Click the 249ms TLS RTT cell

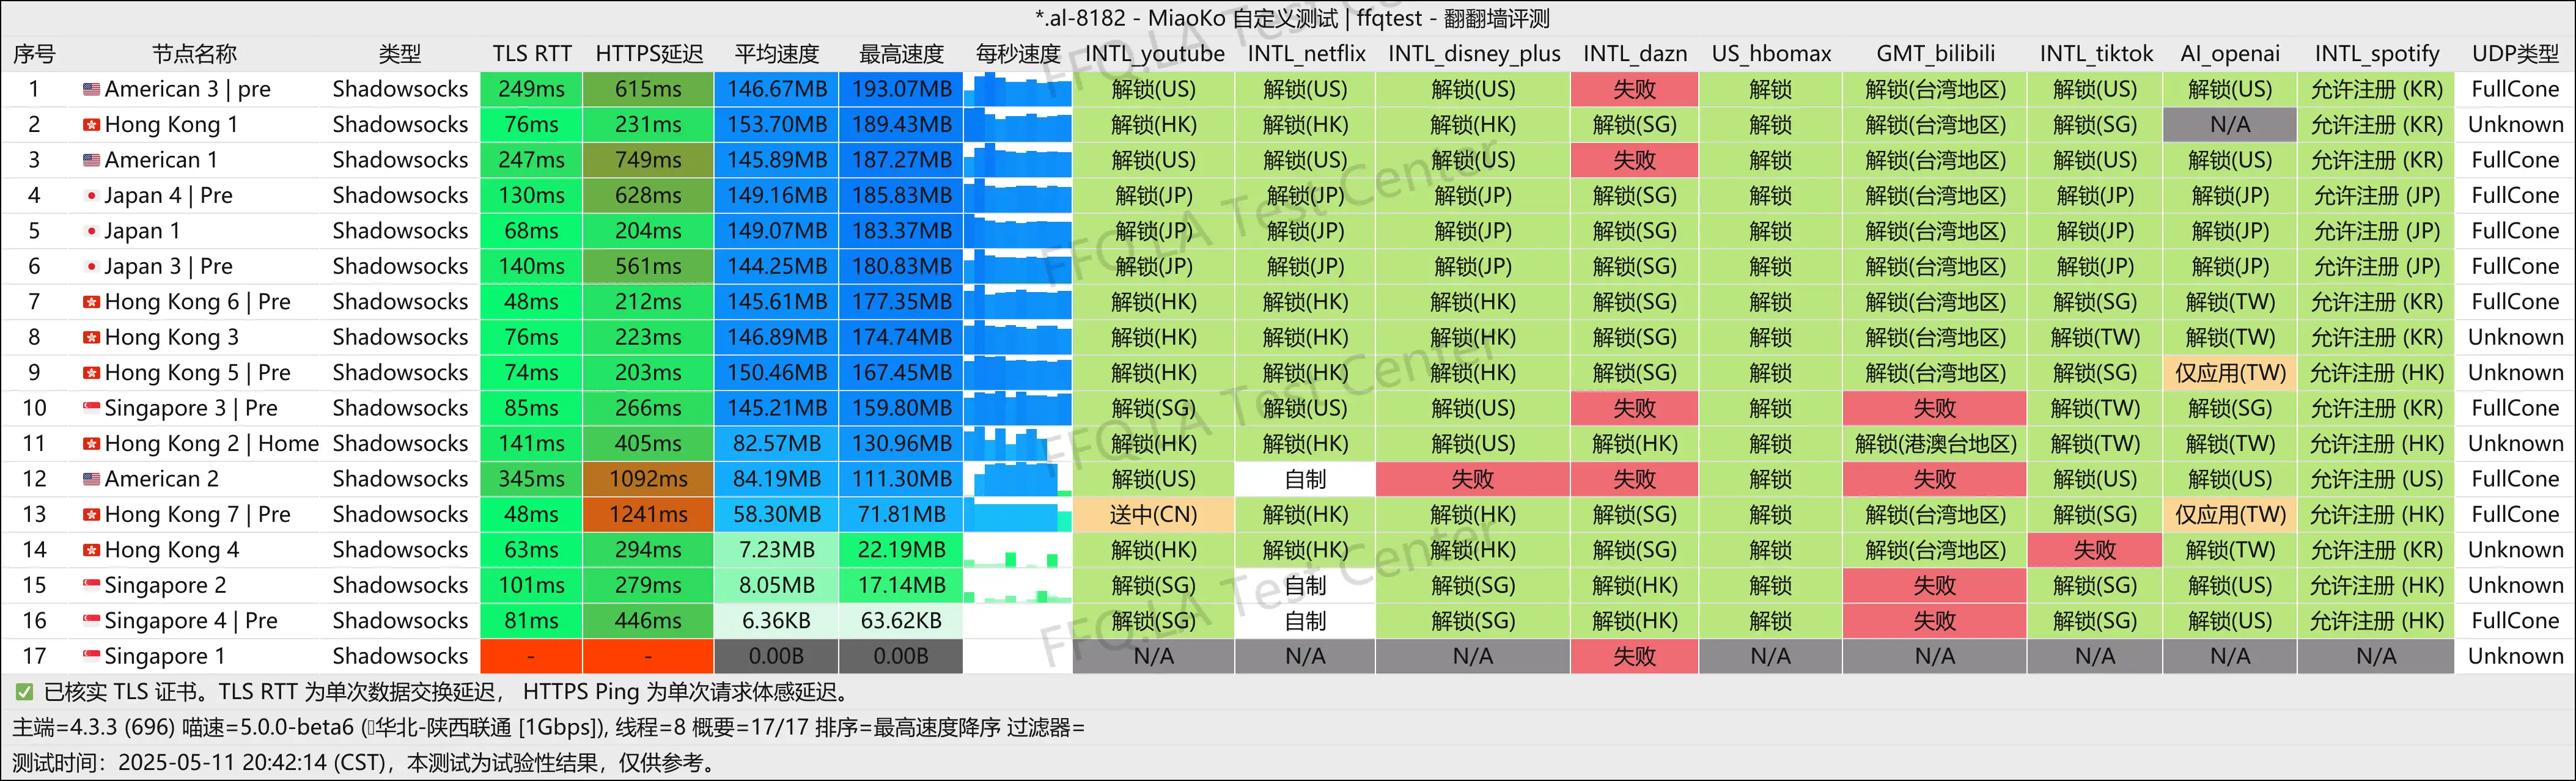coord(531,89)
